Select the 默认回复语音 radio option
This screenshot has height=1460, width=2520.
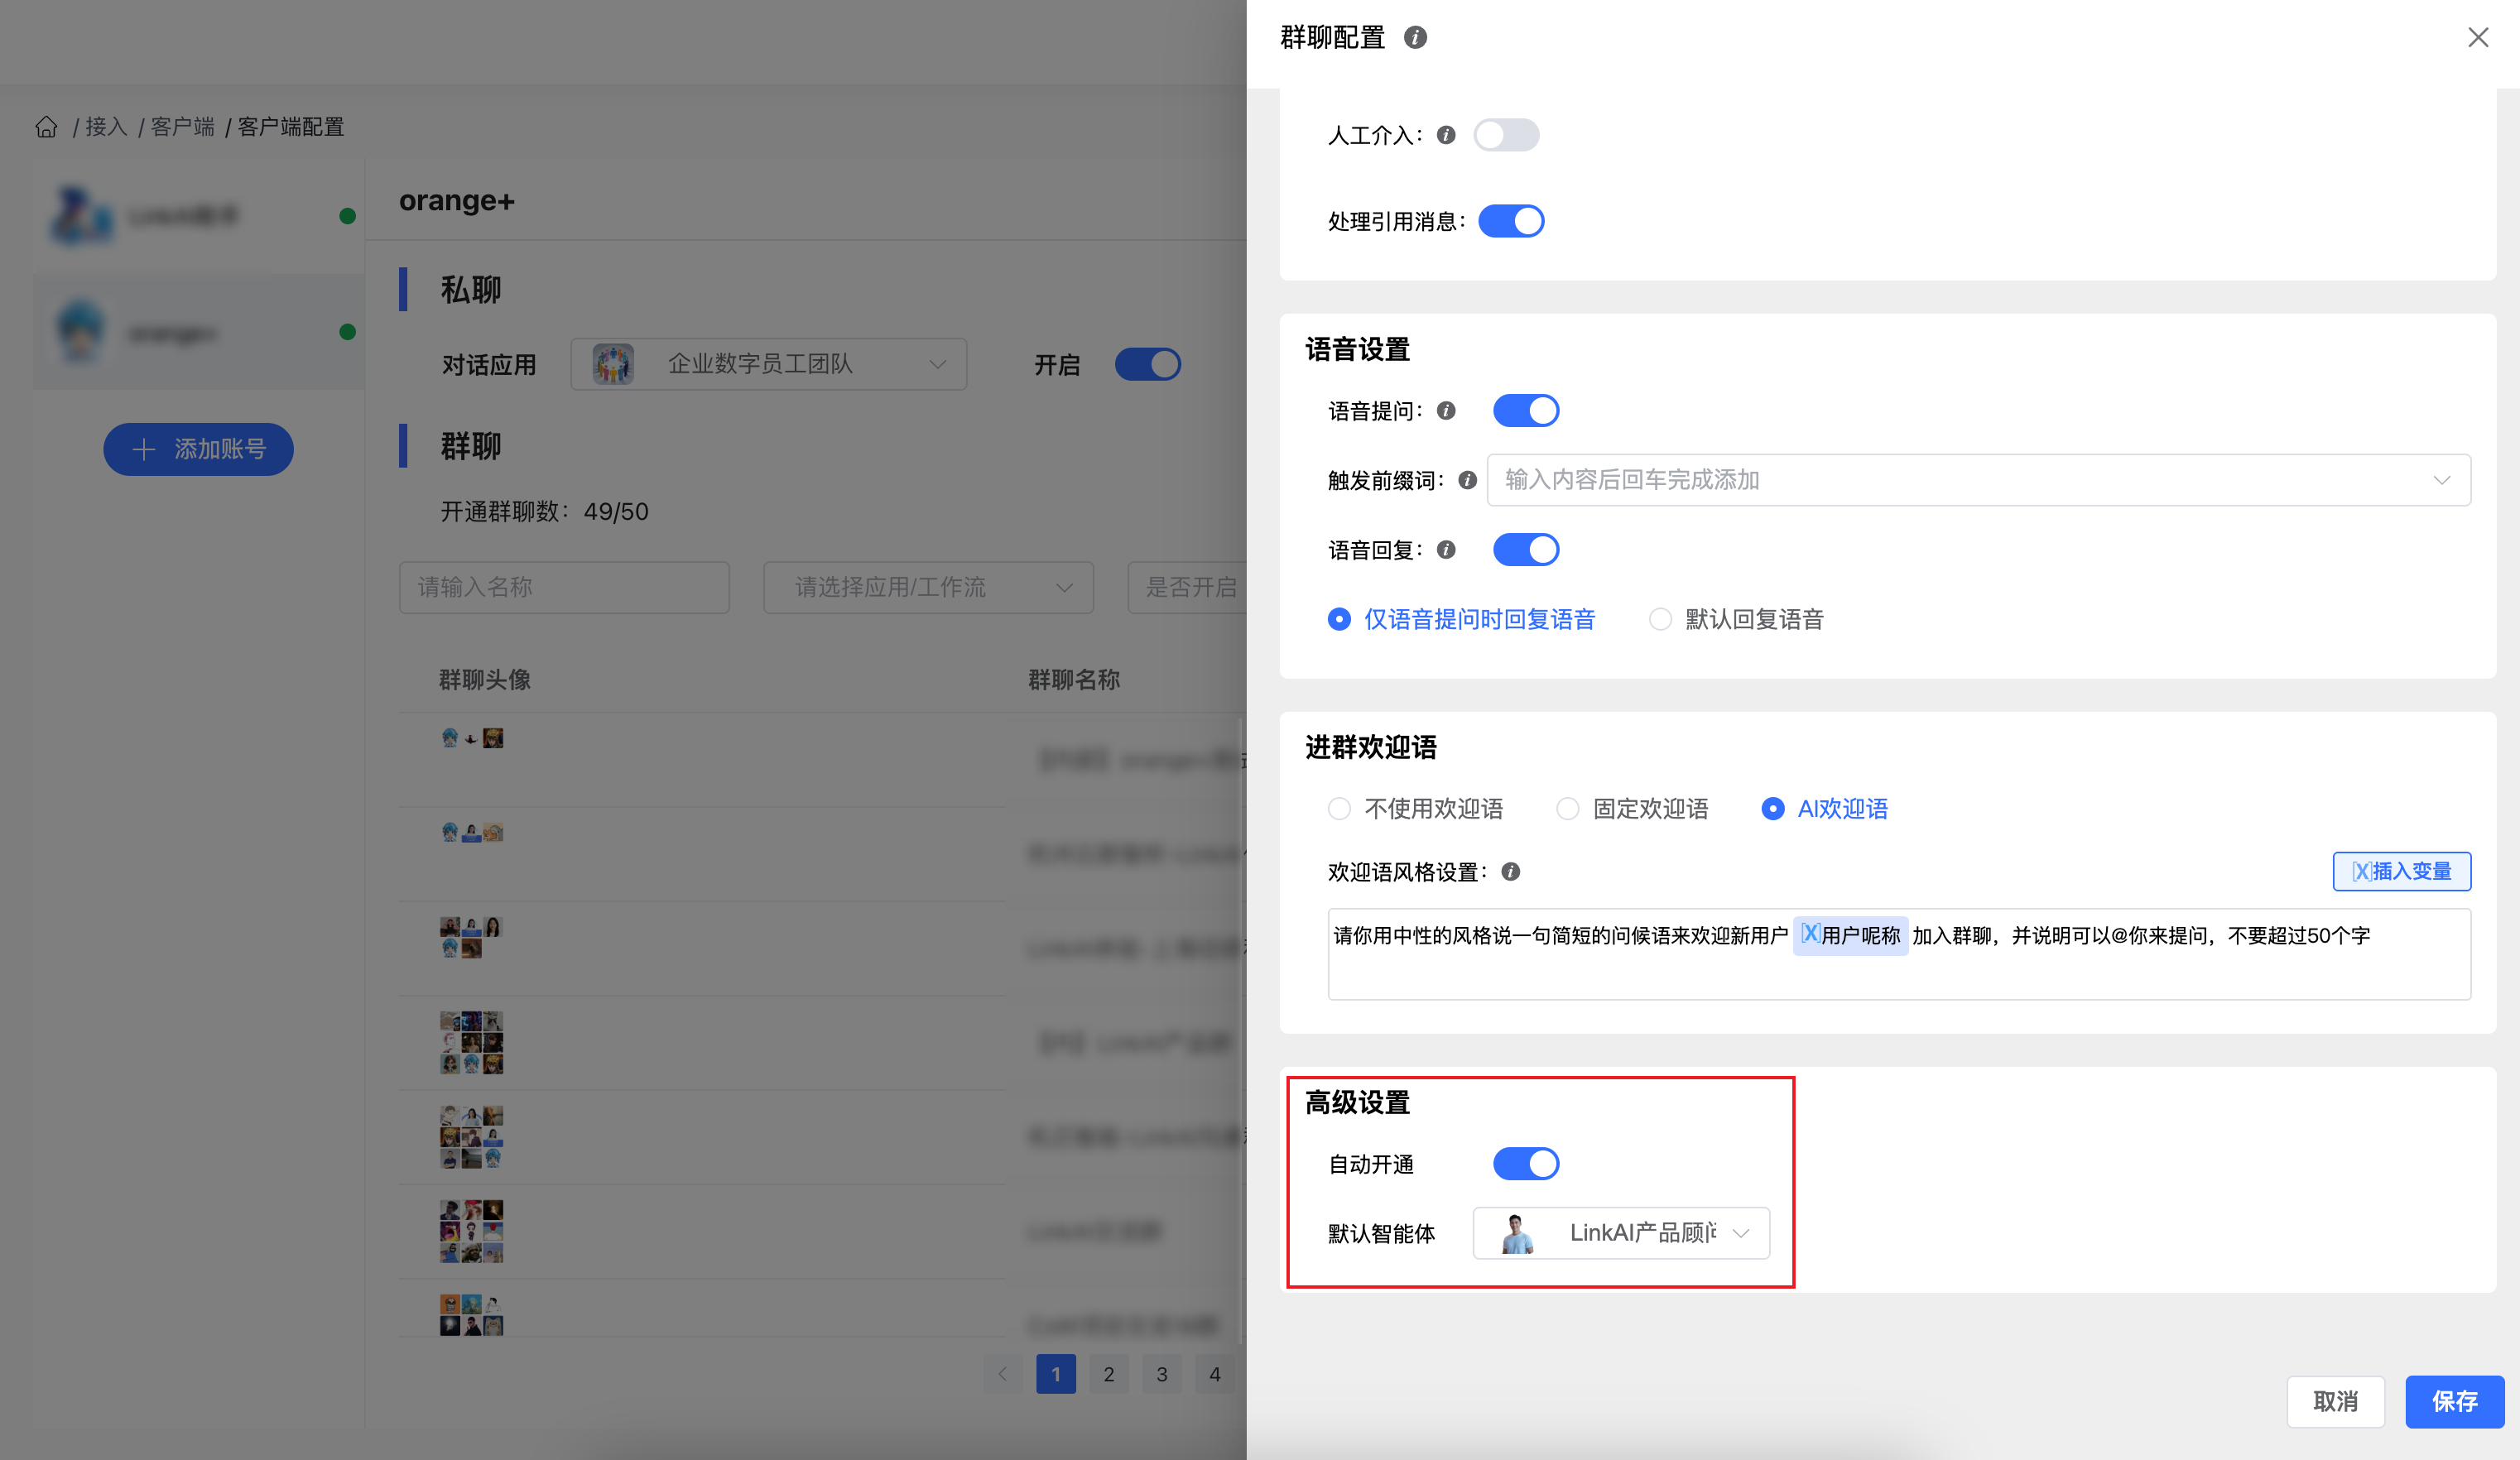pyautogui.click(x=1660, y=620)
